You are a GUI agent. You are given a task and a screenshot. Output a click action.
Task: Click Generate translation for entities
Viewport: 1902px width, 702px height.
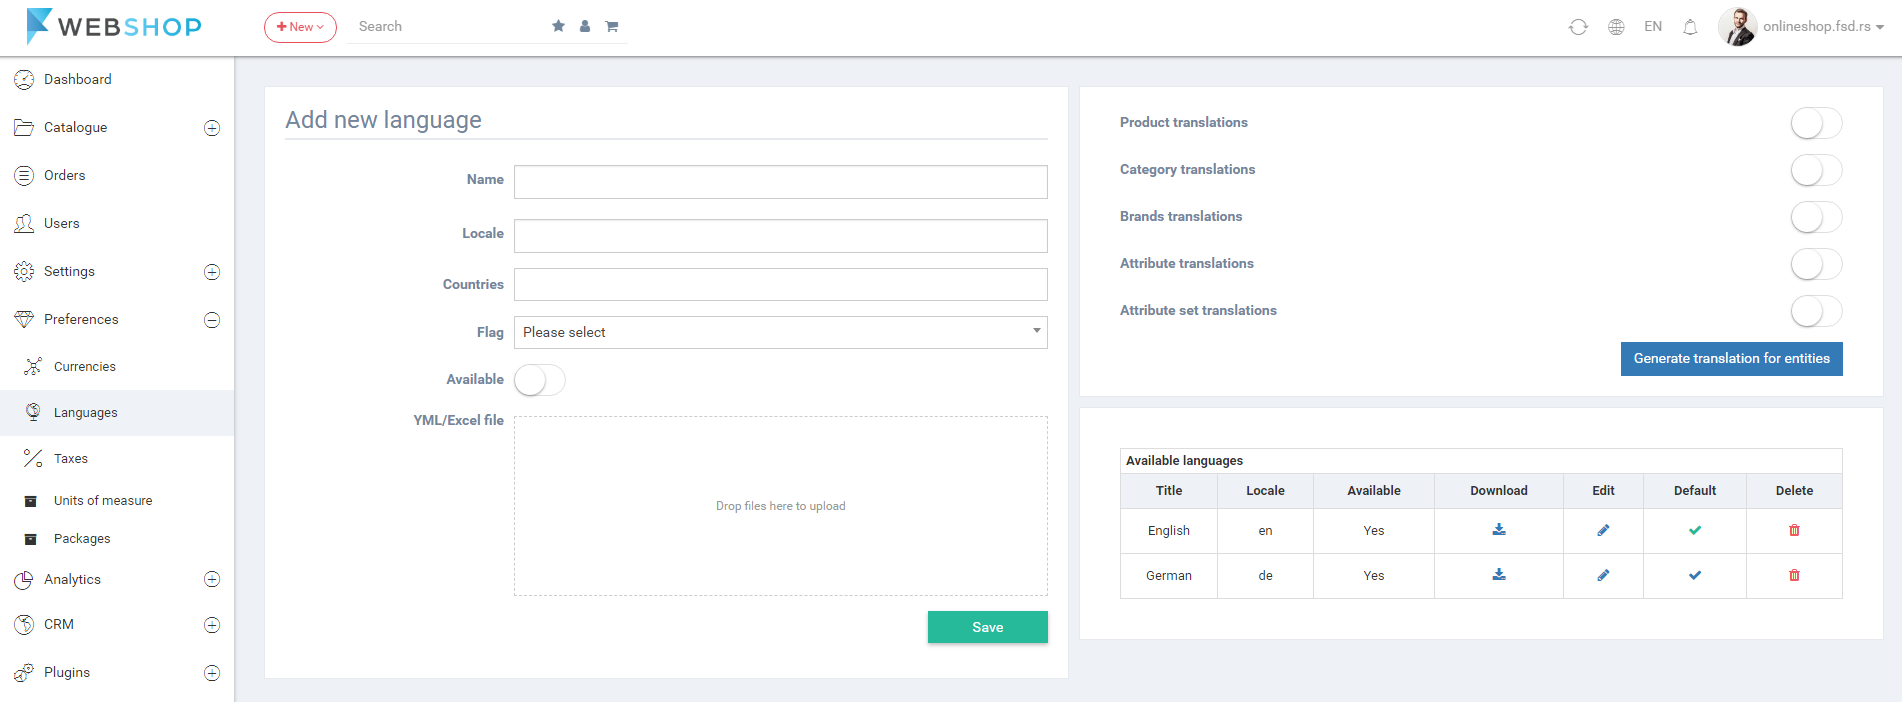(1732, 359)
